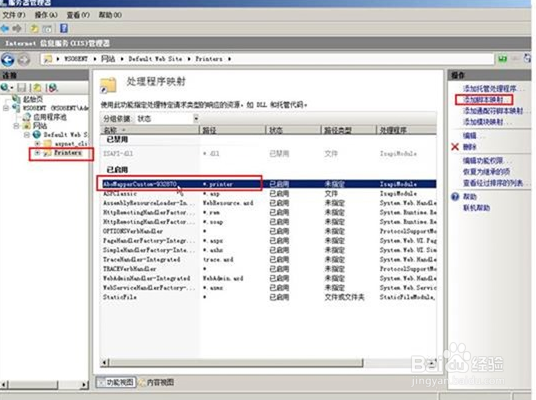This screenshot has width=536, height=400.
Task: Switch to the 内容视图 content view tab
Action: click(157, 382)
